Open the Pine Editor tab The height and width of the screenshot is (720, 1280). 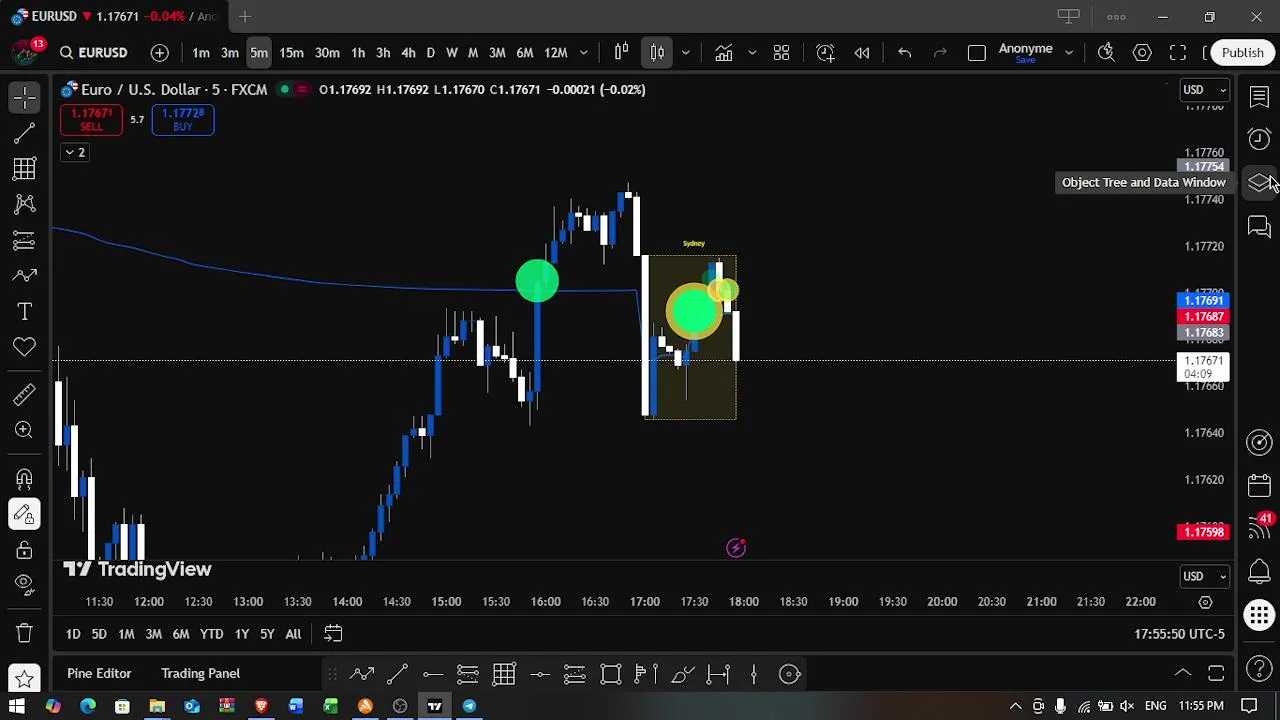[99, 673]
